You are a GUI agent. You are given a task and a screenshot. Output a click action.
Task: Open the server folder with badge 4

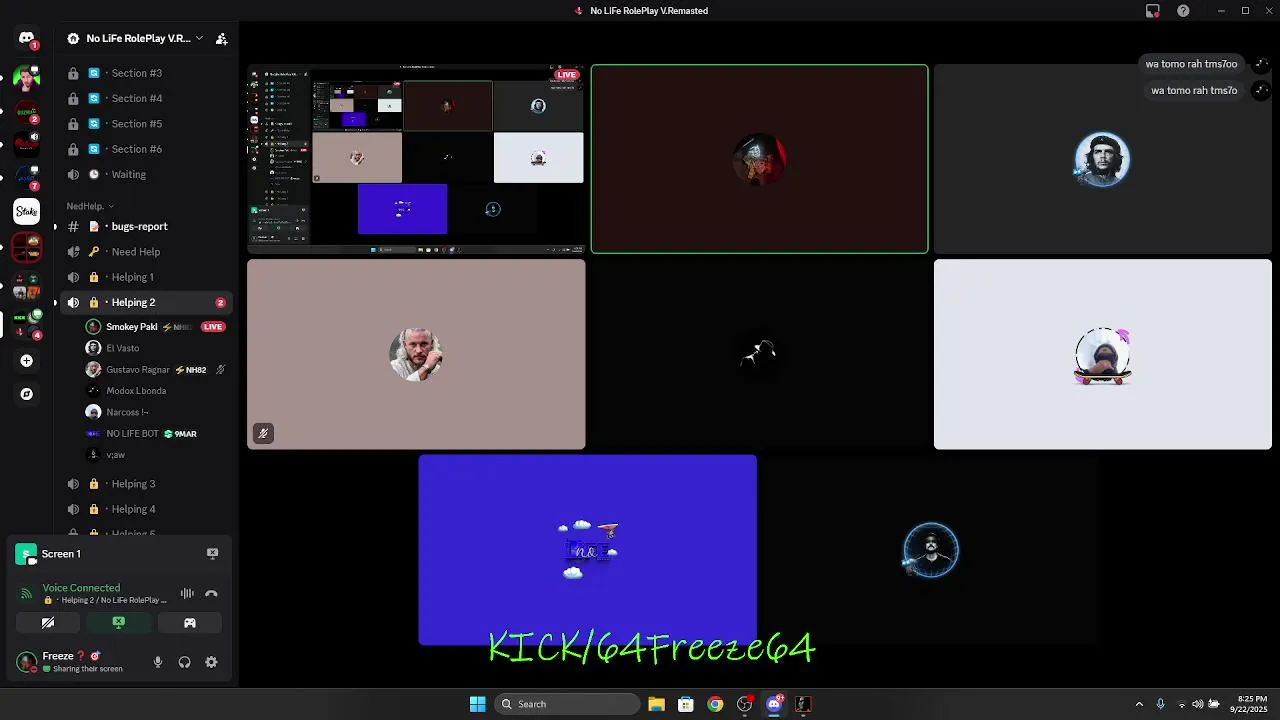(x=26, y=323)
